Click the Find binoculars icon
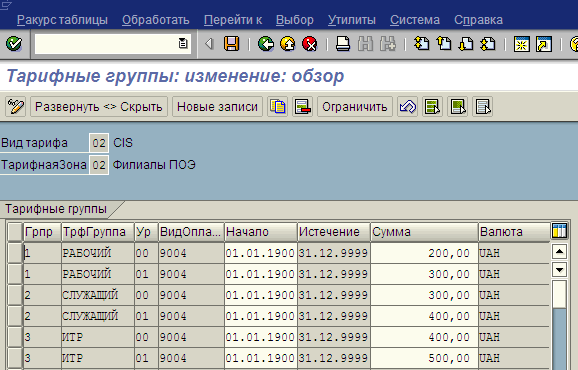 tap(365, 44)
